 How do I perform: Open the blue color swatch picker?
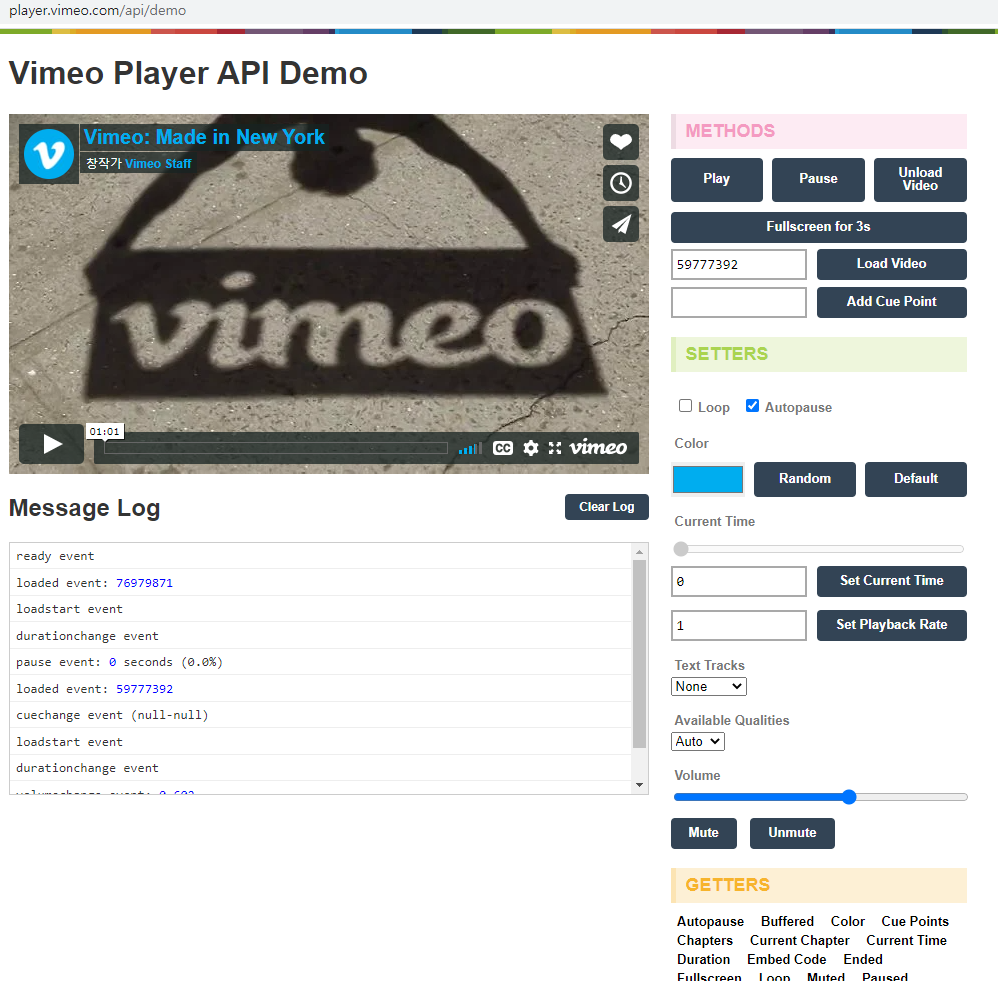[x=708, y=479]
